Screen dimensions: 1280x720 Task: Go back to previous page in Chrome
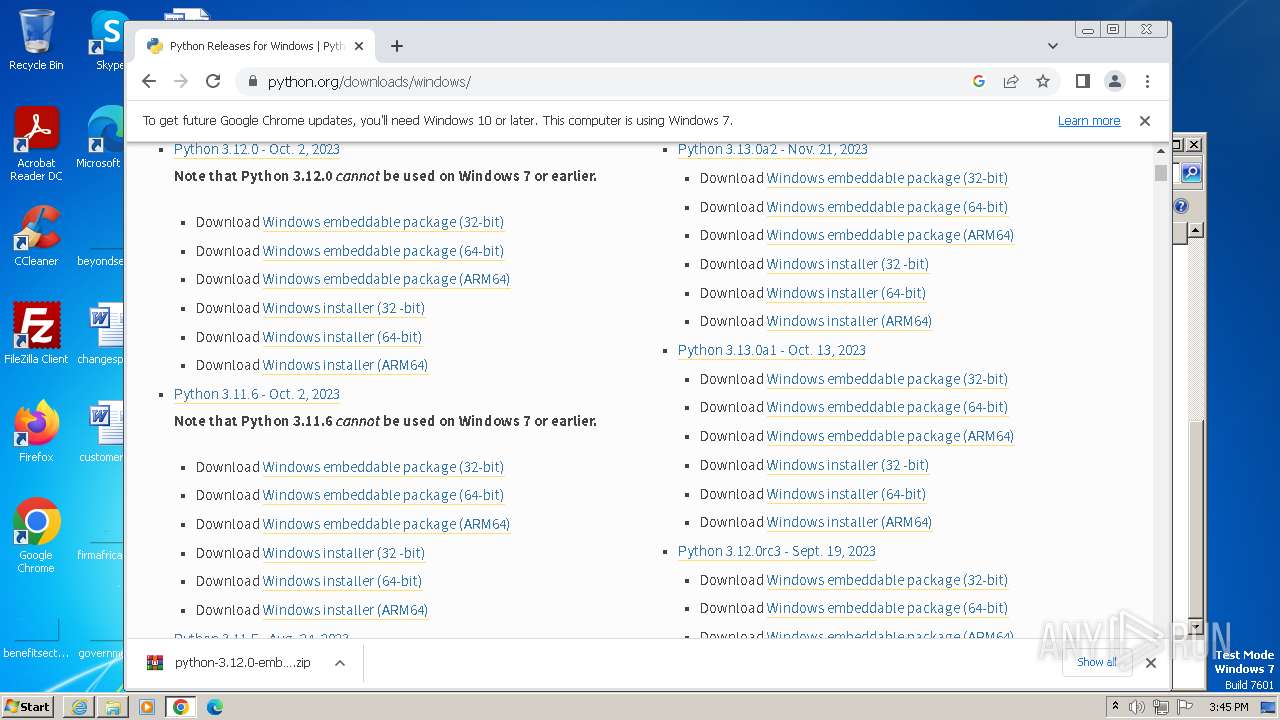tap(149, 81)
